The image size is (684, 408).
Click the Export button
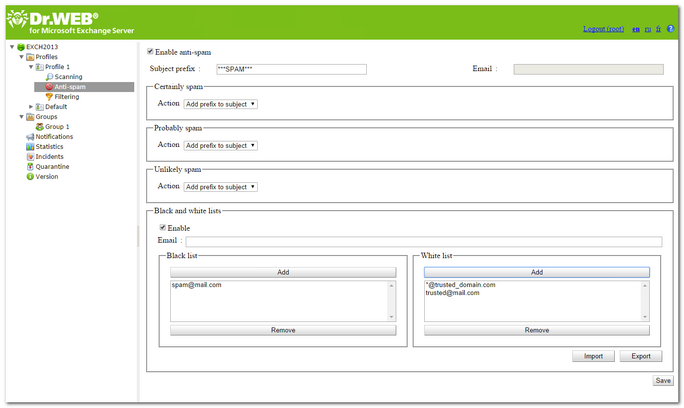[641, 357]
